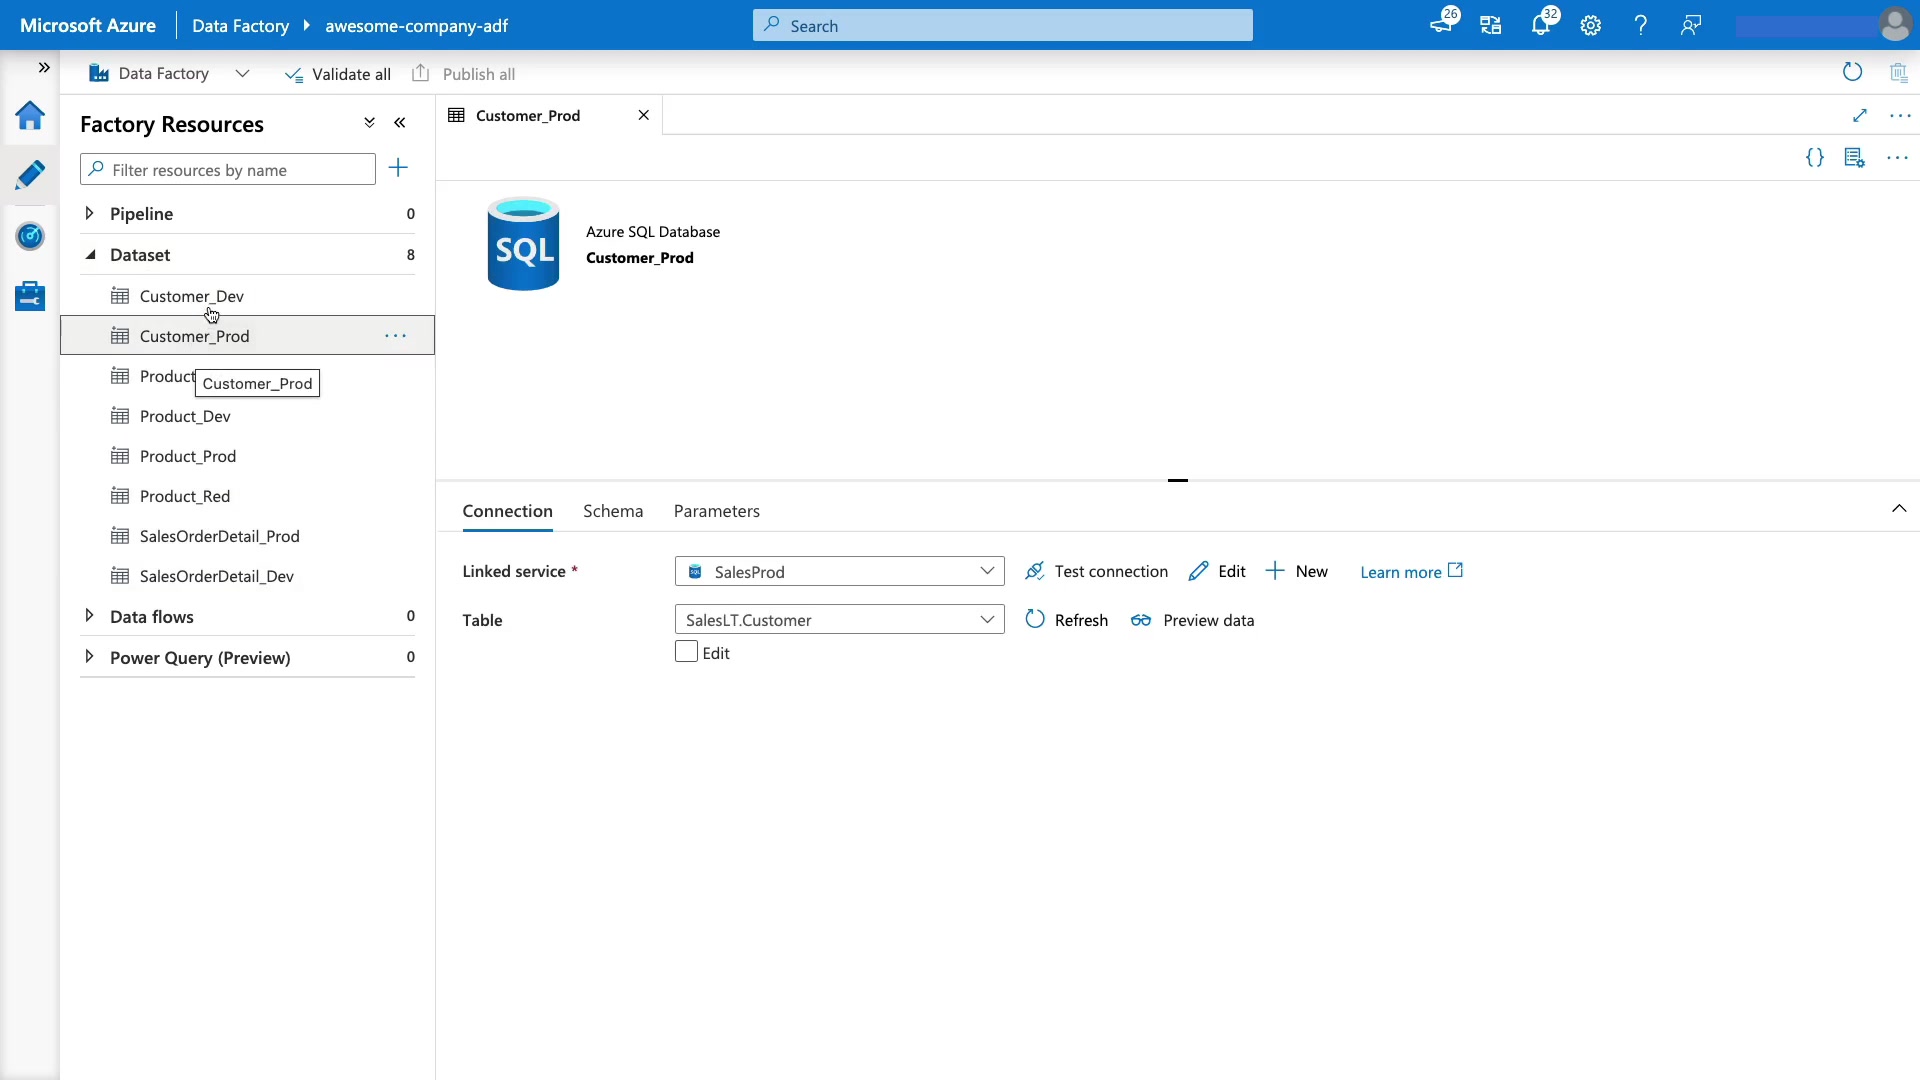The width and height of the screenshot is (1920, 1080).
Task: Open the Author pencil icon in sidebar
Action: click(30, 175)
